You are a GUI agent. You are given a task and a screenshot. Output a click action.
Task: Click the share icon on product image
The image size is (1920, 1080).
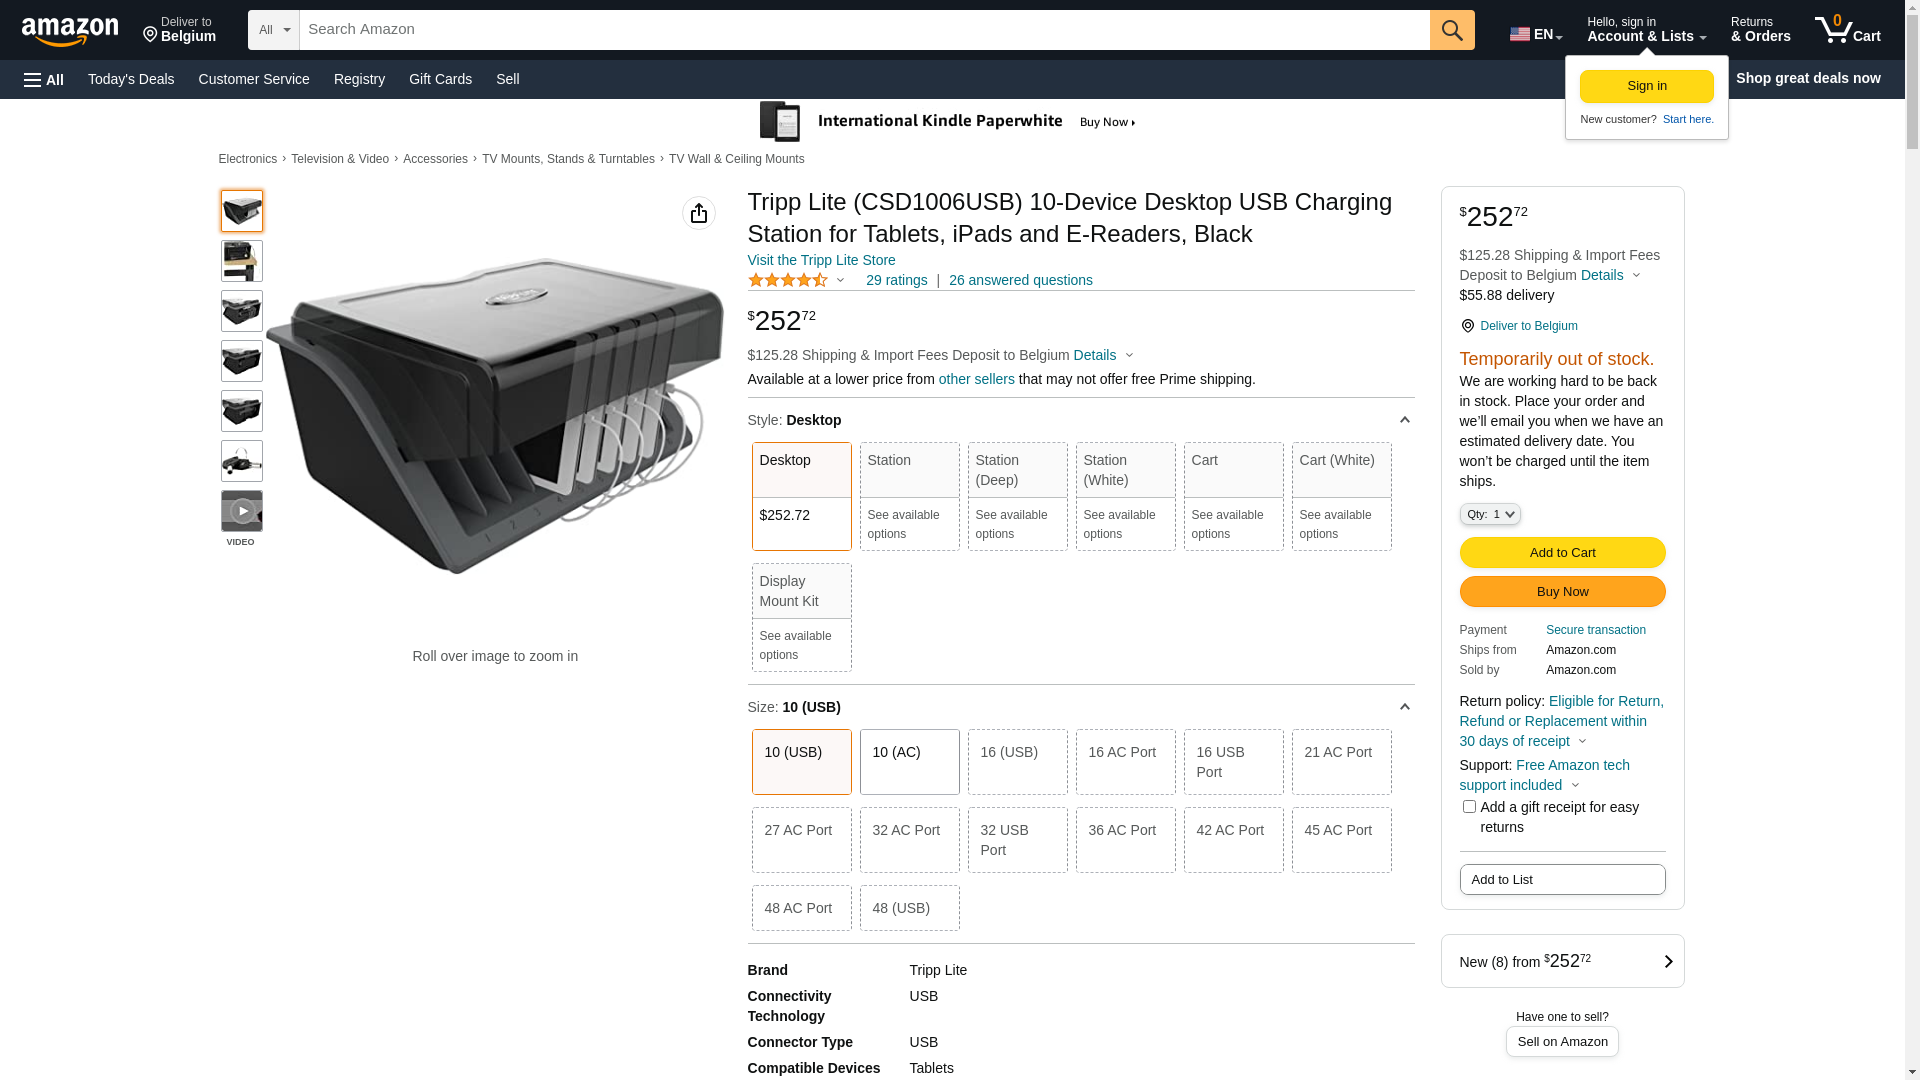pos(698,213)
